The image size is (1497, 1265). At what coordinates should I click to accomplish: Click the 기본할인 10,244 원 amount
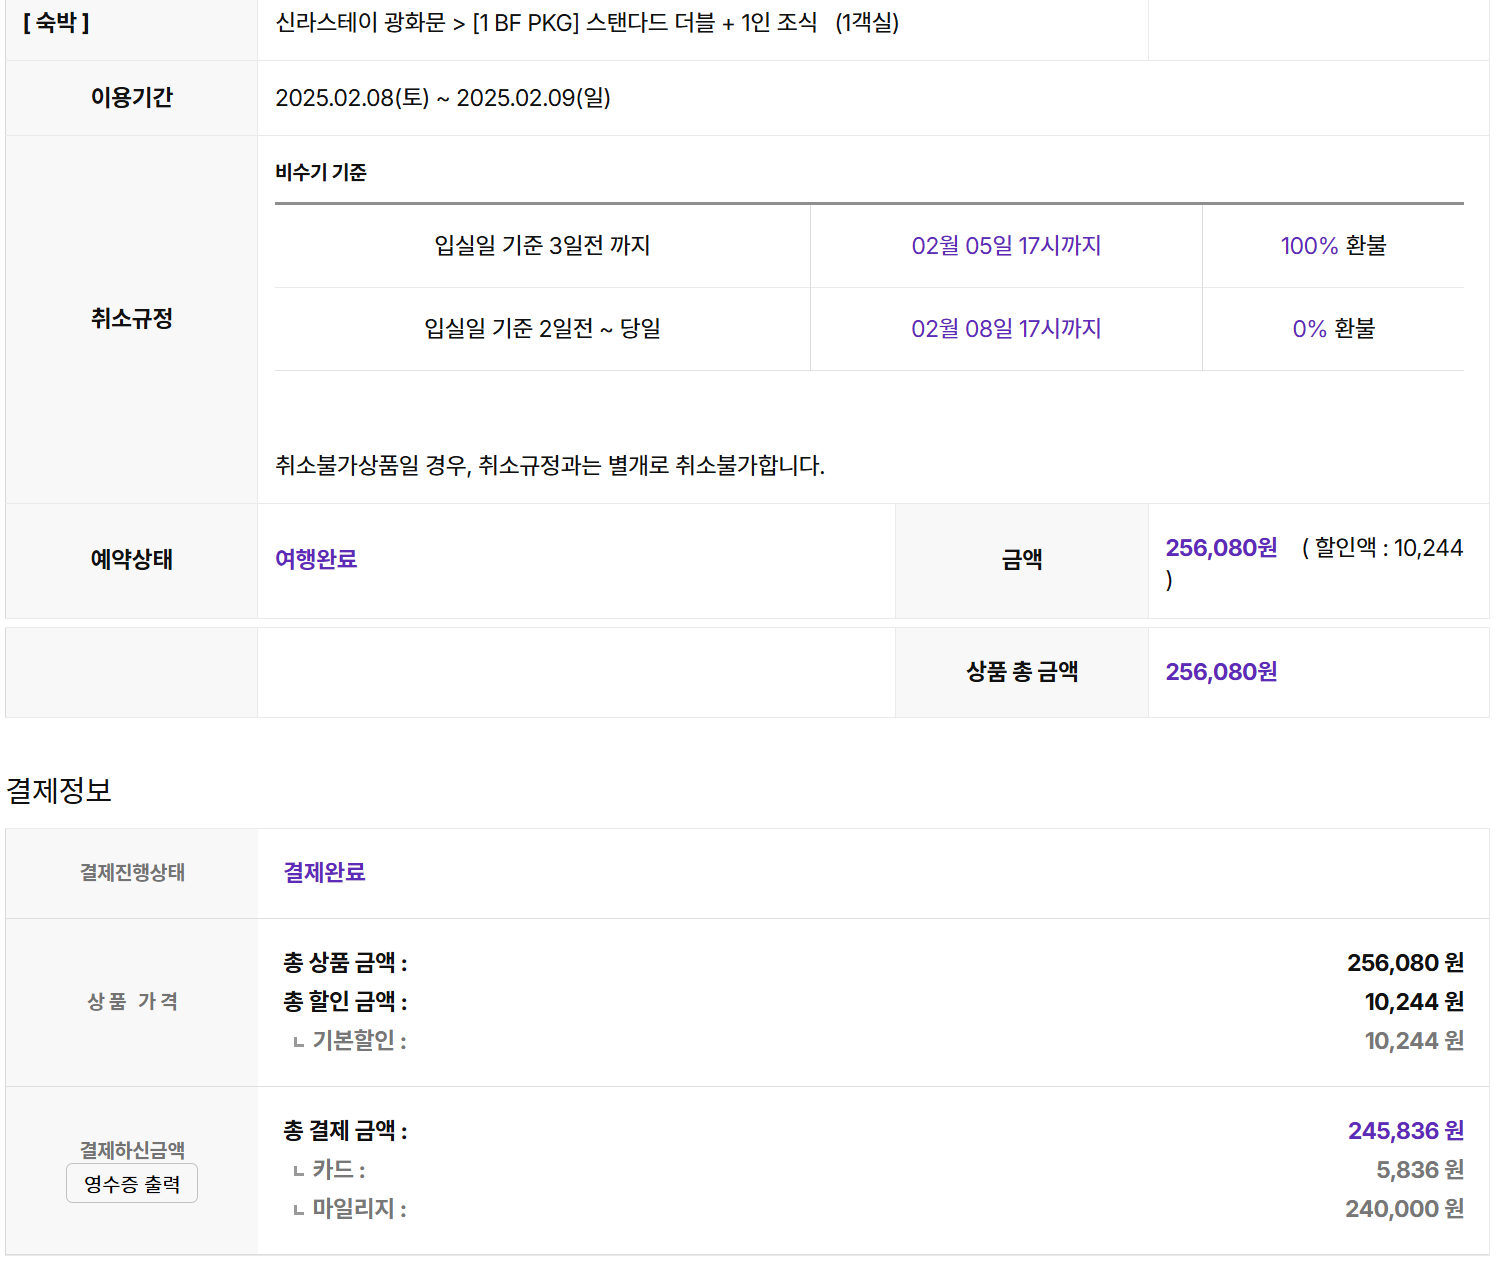pyautogui.click(x=1415, y=1041)
